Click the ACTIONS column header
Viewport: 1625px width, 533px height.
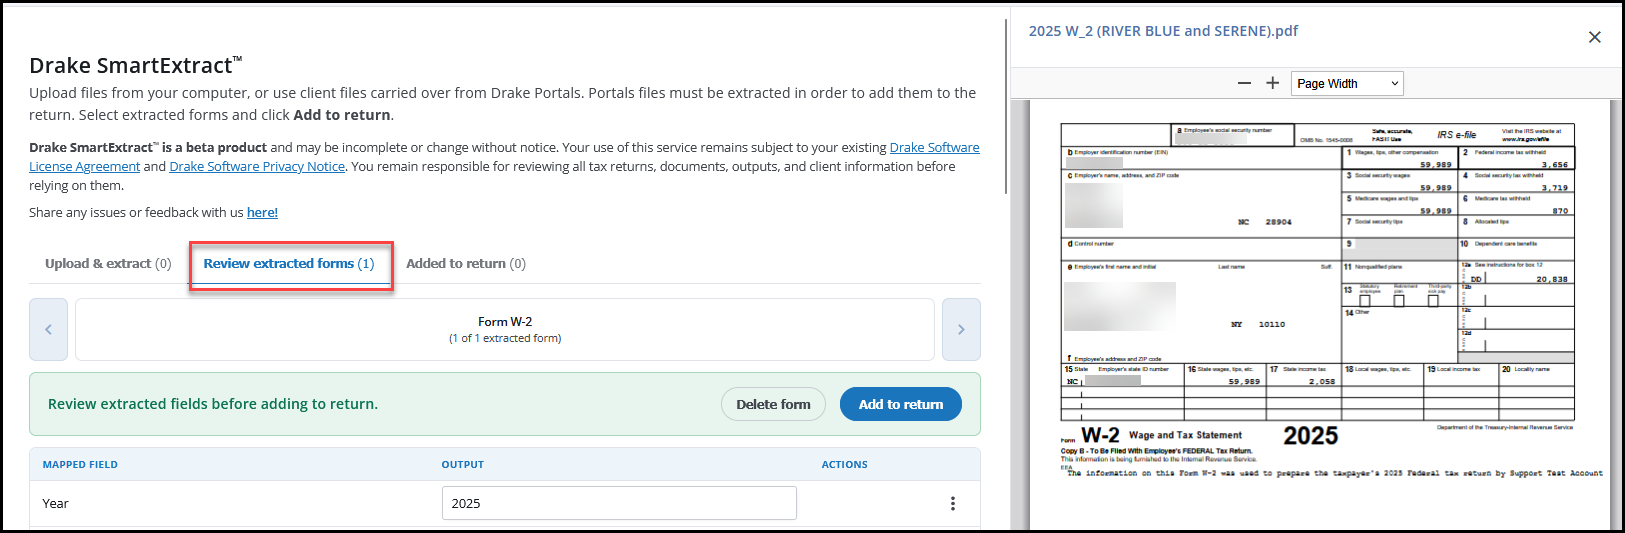[x=845, y=464]
